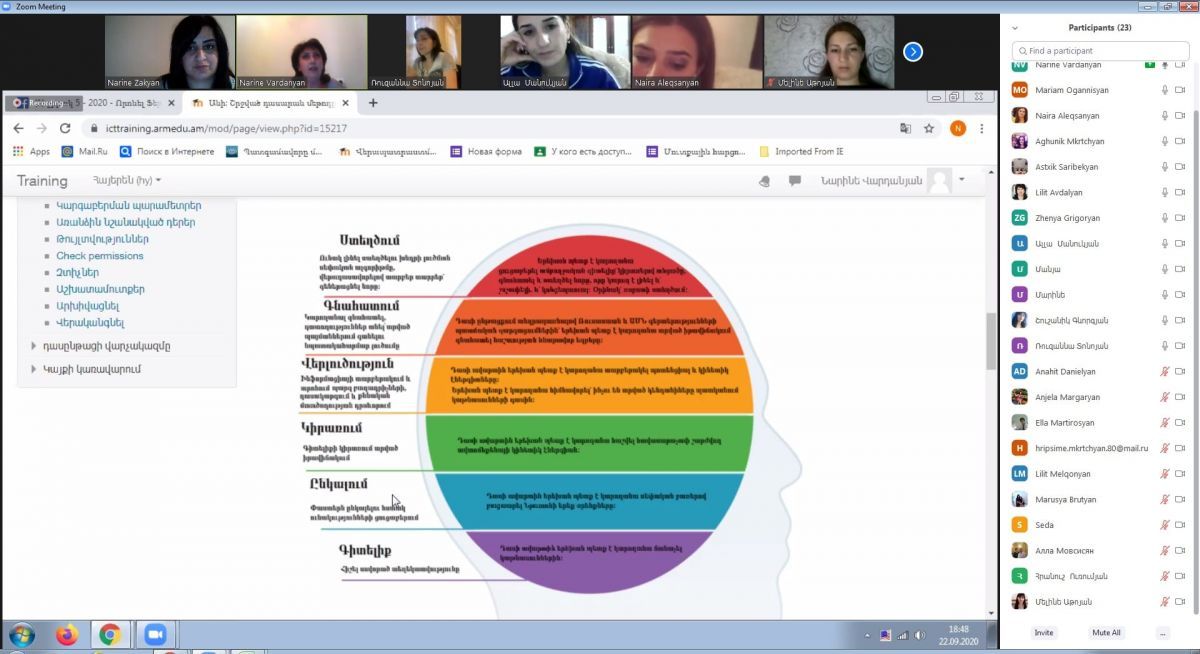Open the Հայերեն (hy) language dropdown
1200x654 pixels.
coord(127,181)
